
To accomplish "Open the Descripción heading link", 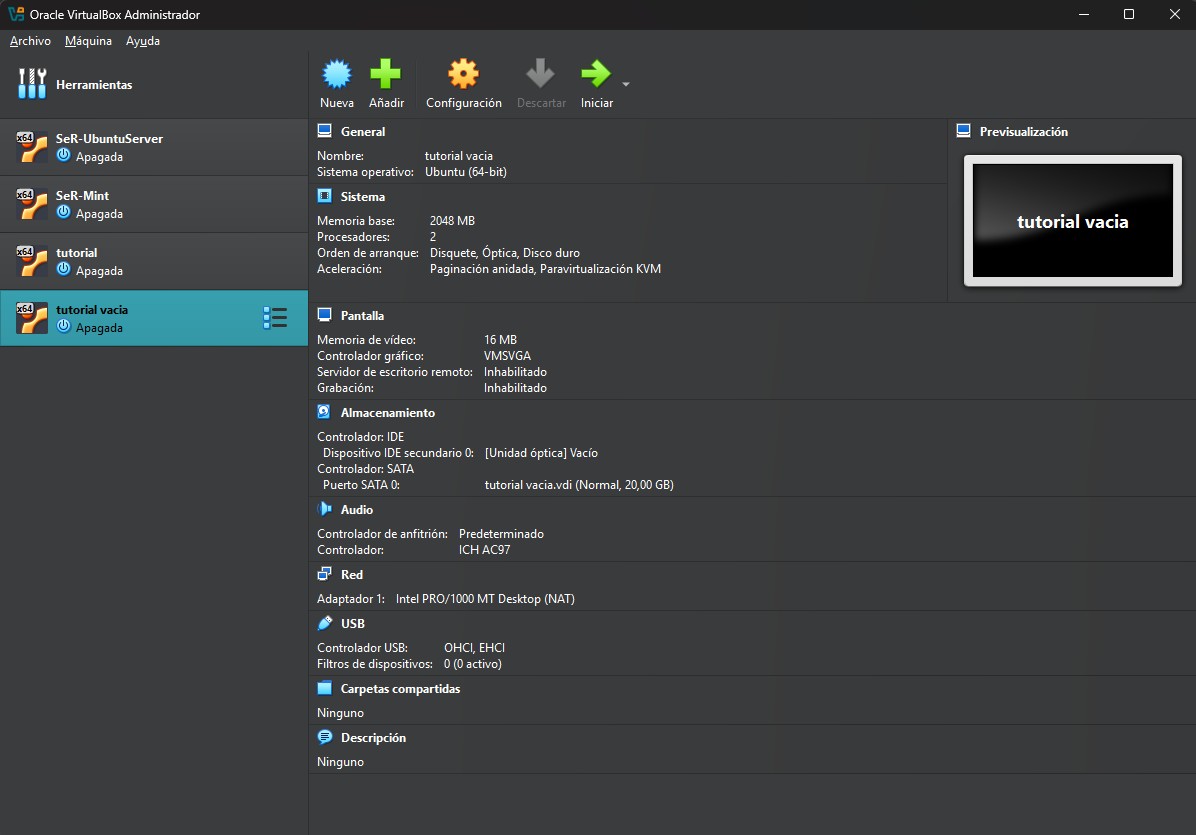I will [x=373, y=738].
